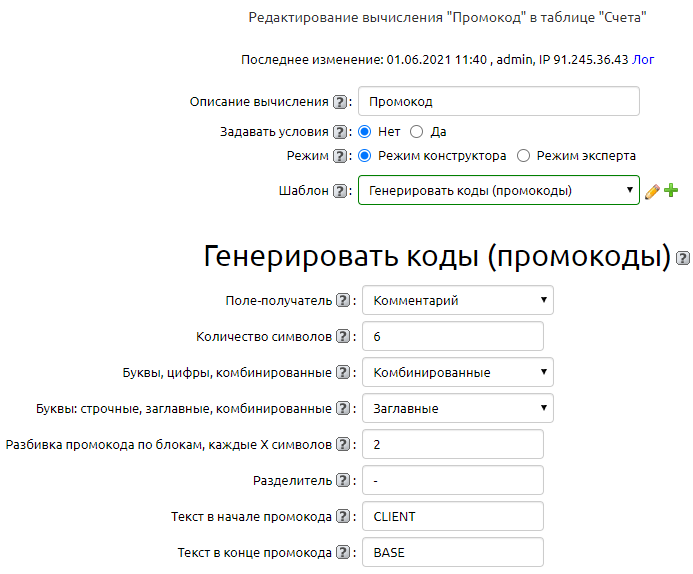This screenshot has height=574, width=693.
Task: Show help for "Текст в конце промокода"
Action: pos(345,553)
